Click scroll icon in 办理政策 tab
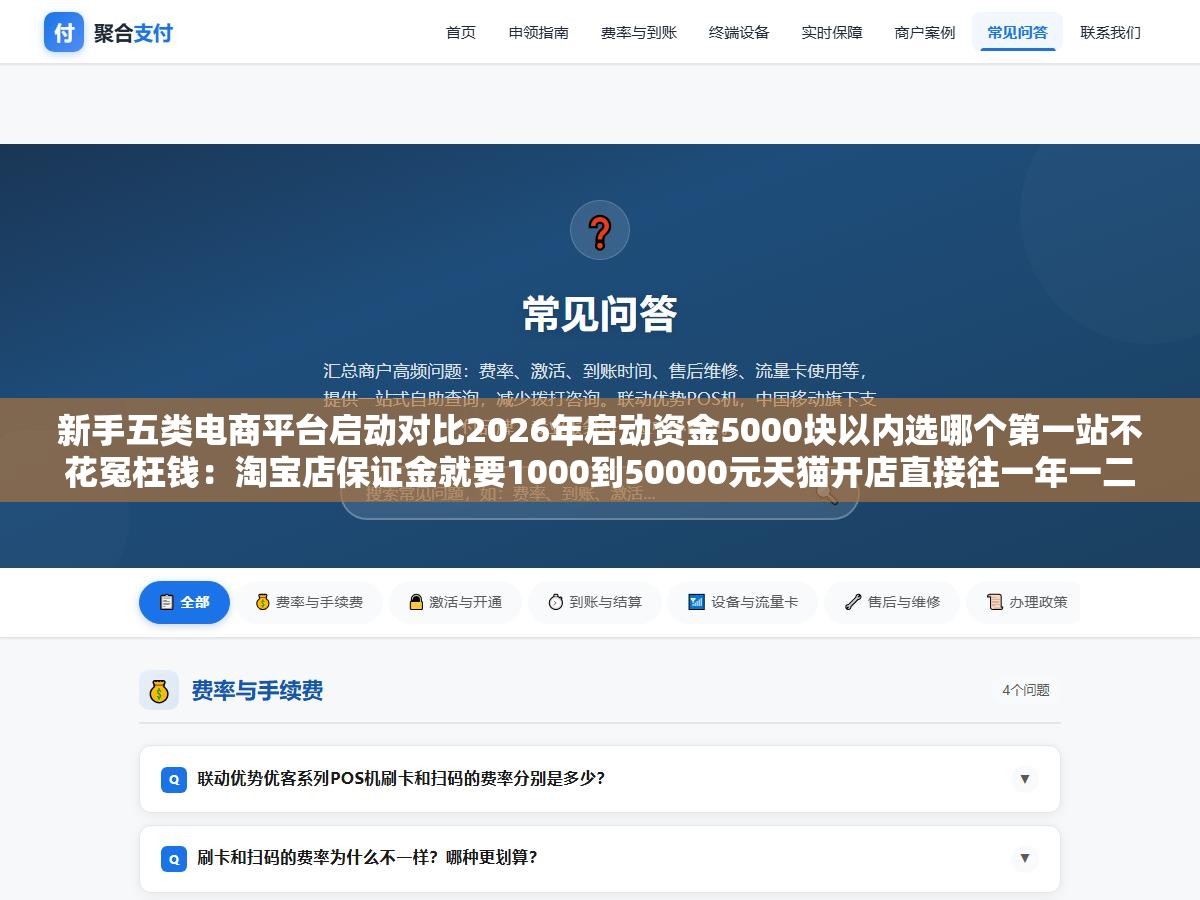The image size is (1200, 900). 995,602
